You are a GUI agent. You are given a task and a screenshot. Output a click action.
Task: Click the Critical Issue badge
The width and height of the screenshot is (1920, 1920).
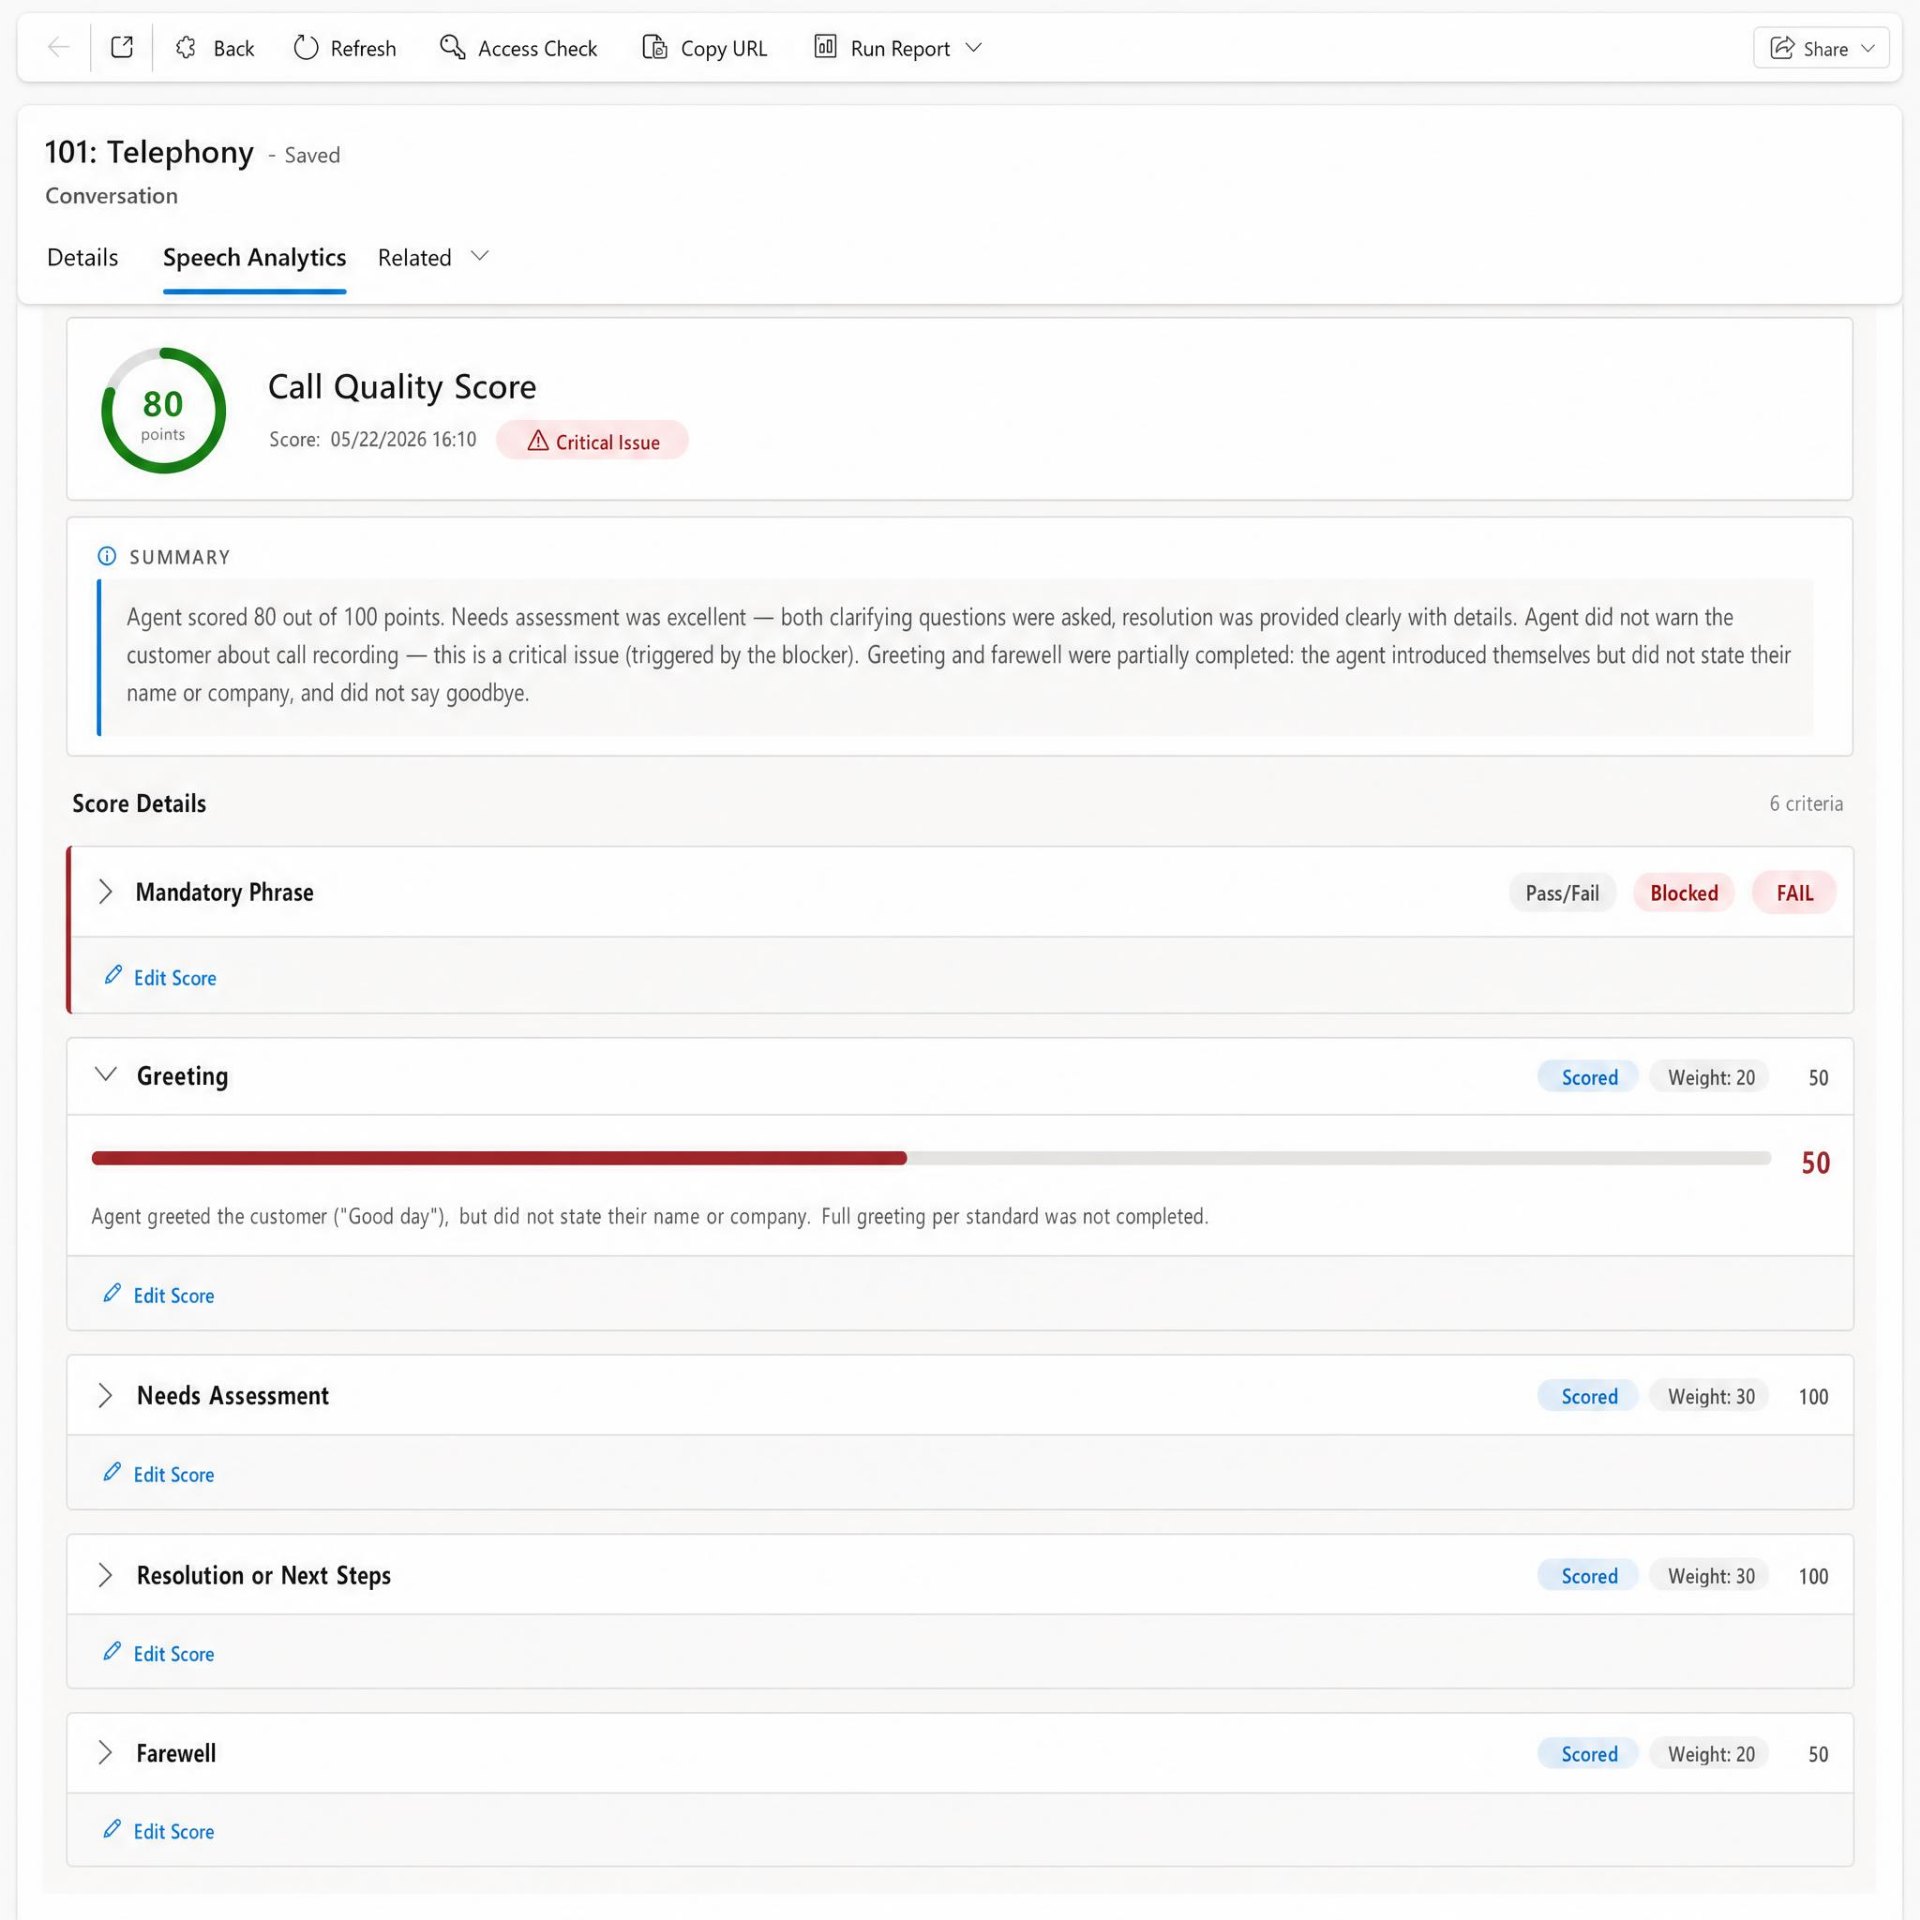(593, 441)
